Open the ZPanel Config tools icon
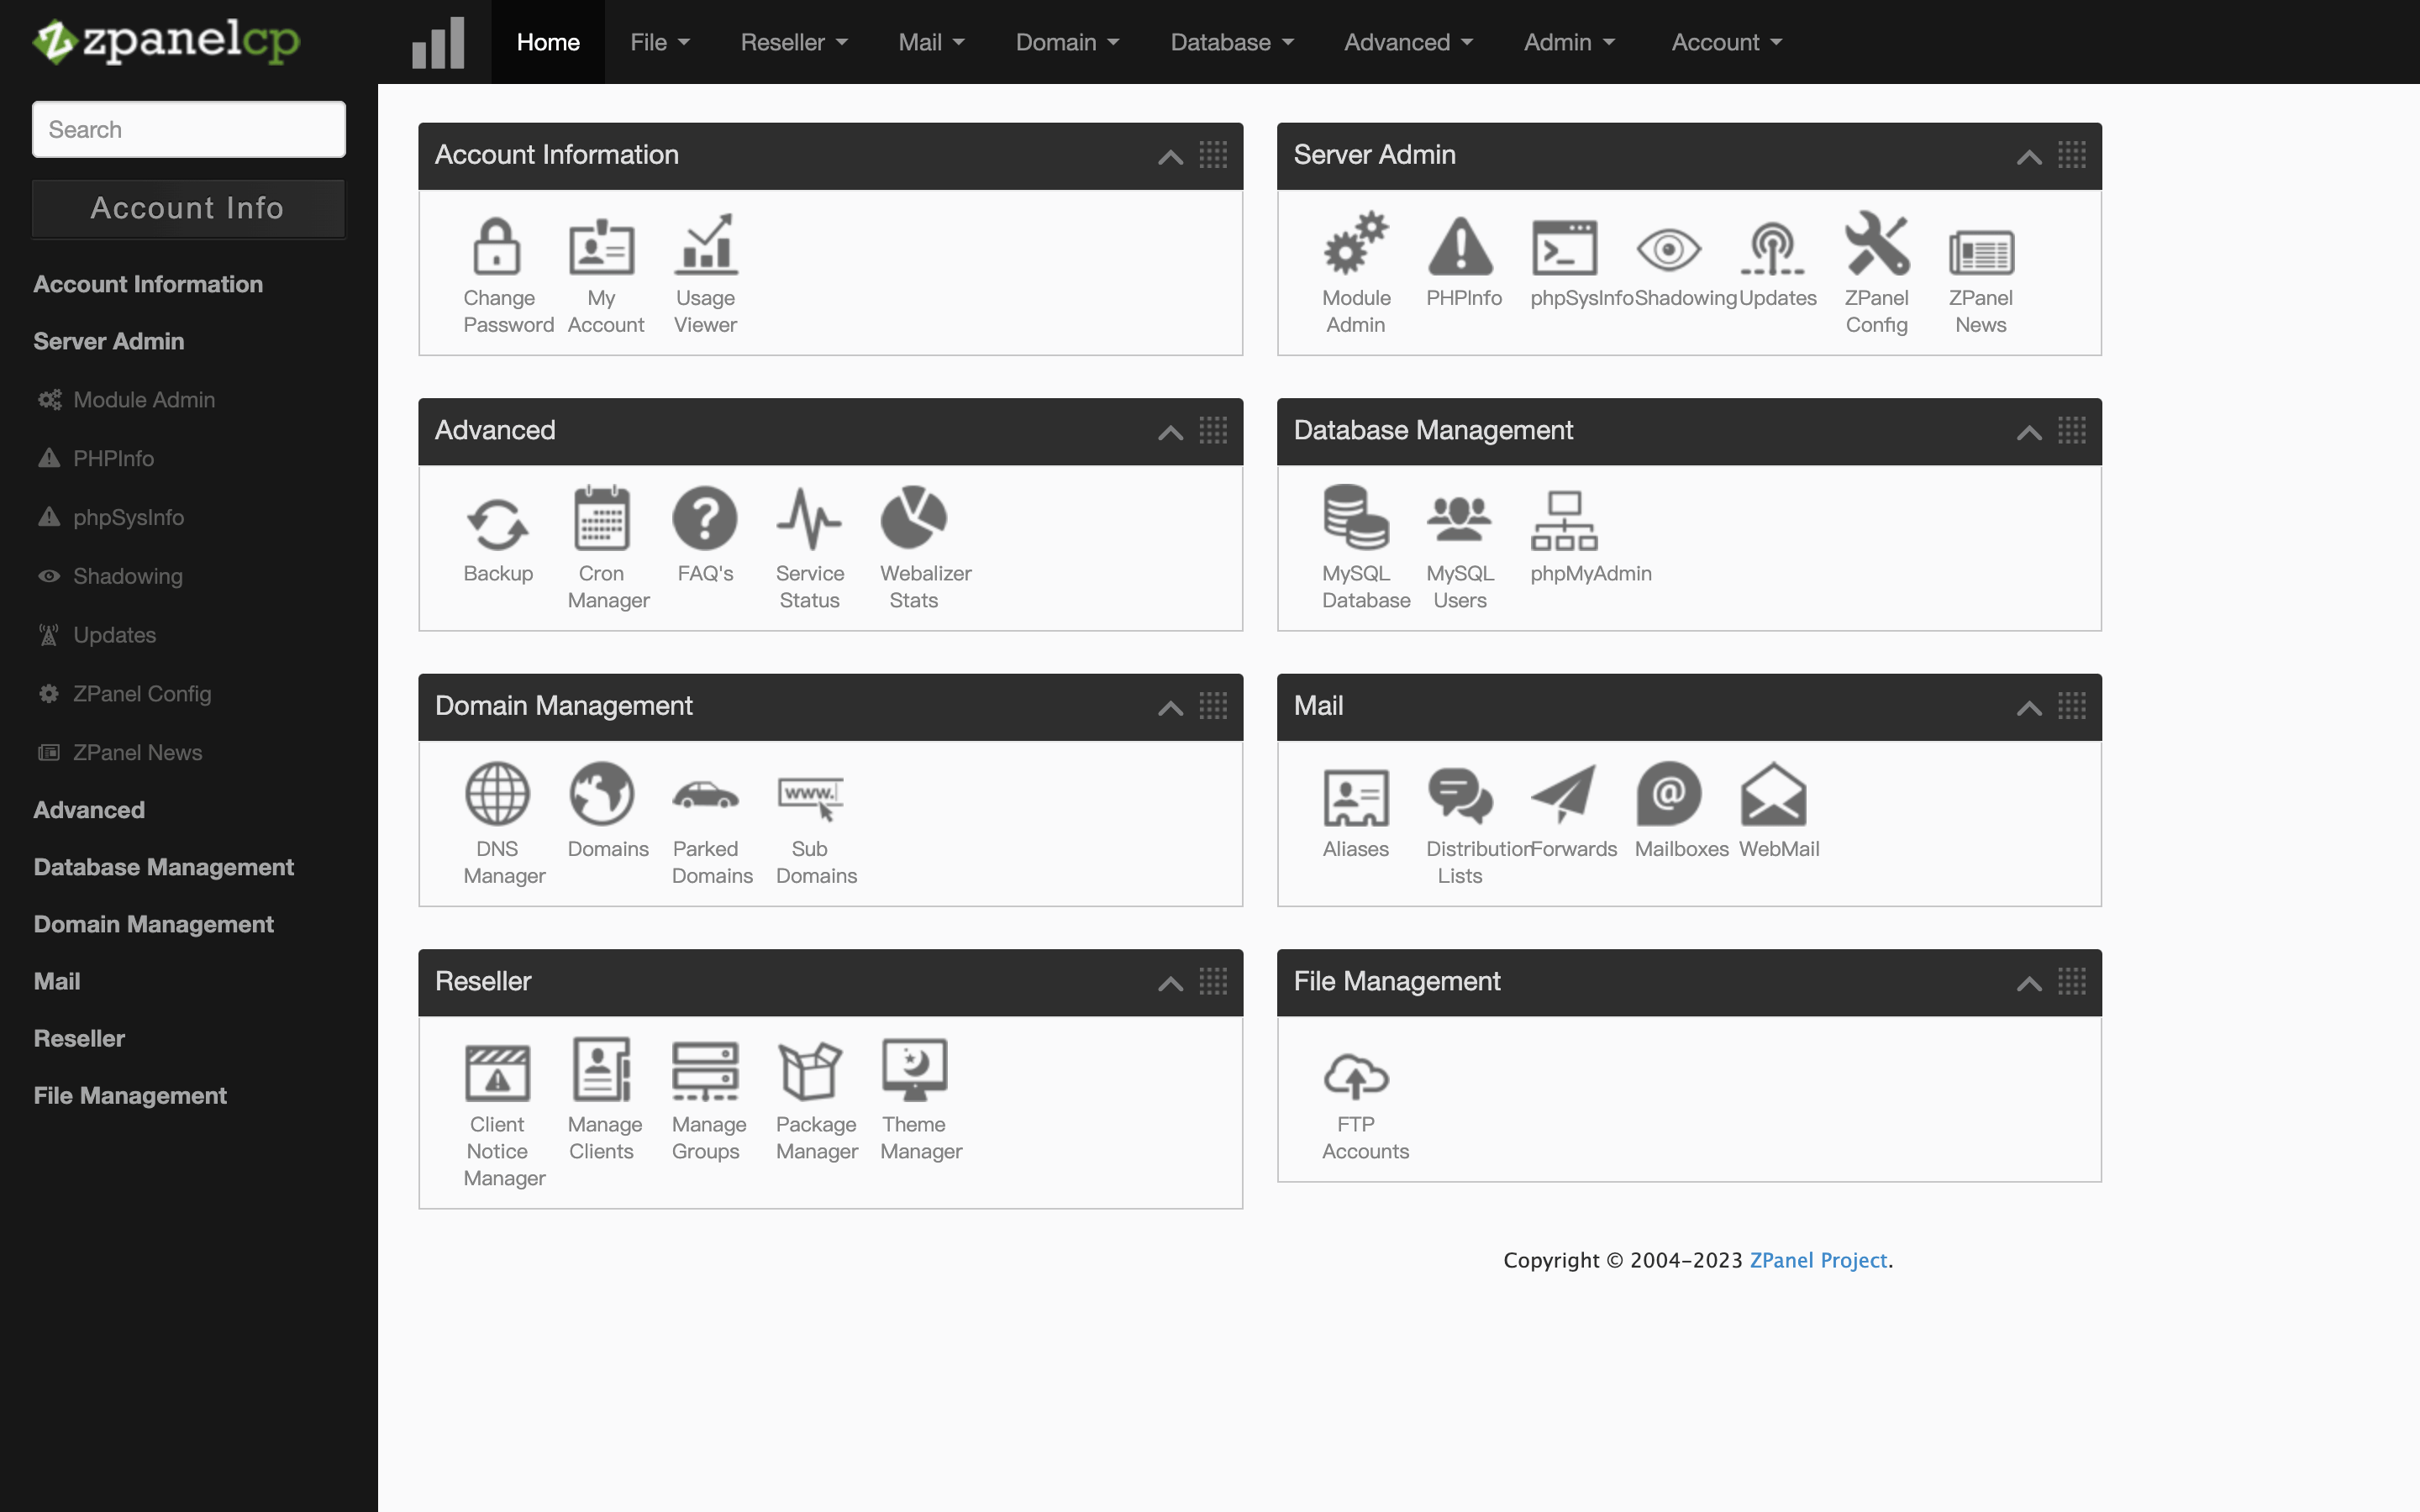The image size is (2420, 1512). [1876, 243]
